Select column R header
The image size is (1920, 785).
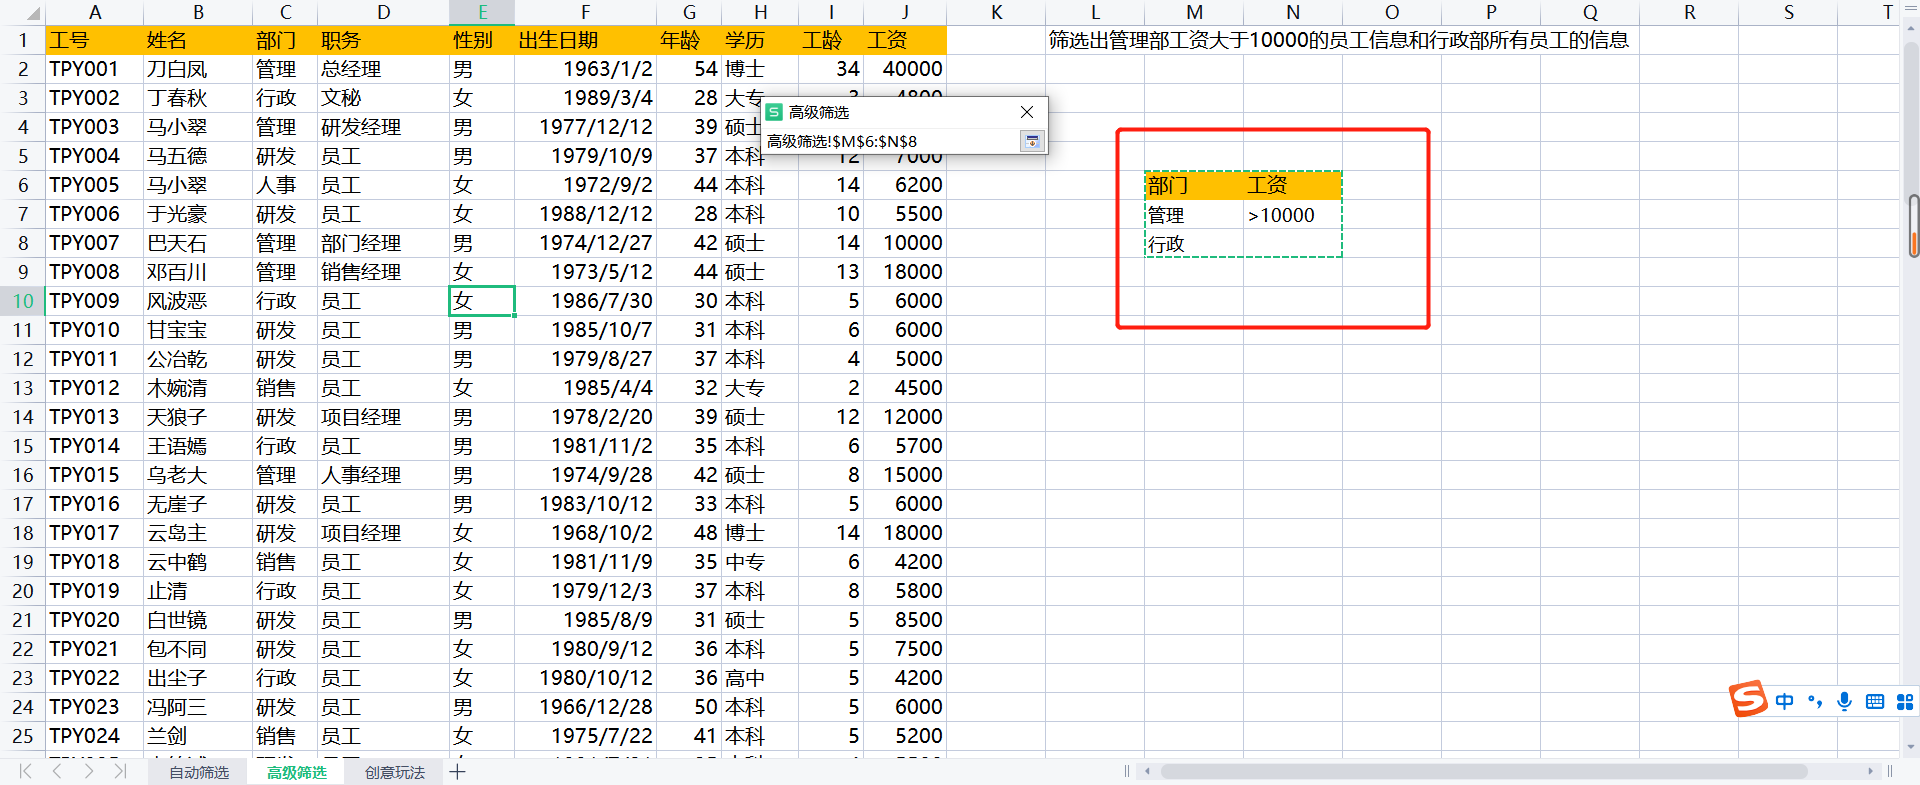(x=1689, y=12)
